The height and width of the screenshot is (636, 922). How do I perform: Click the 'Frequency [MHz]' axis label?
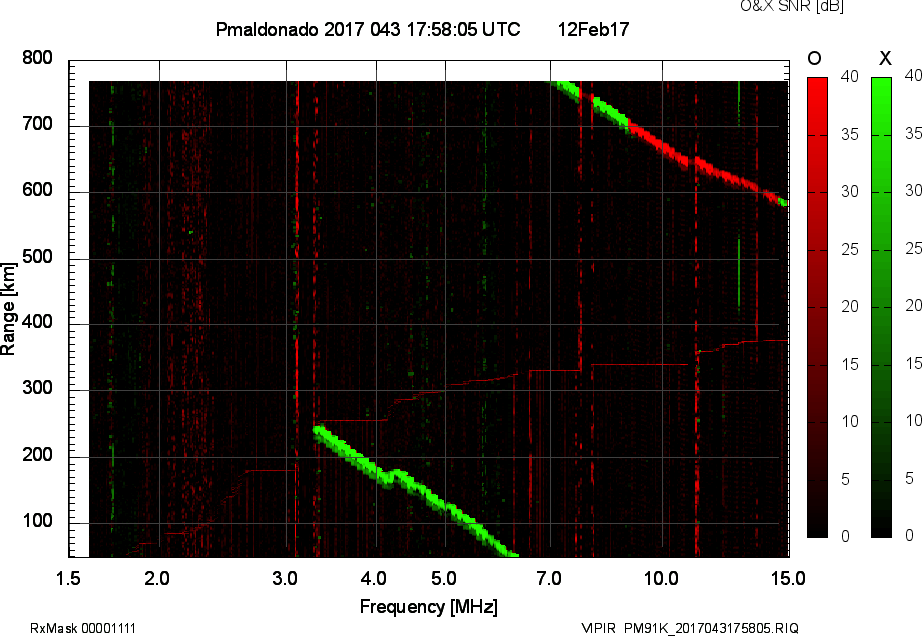click(x=429, y=607)
